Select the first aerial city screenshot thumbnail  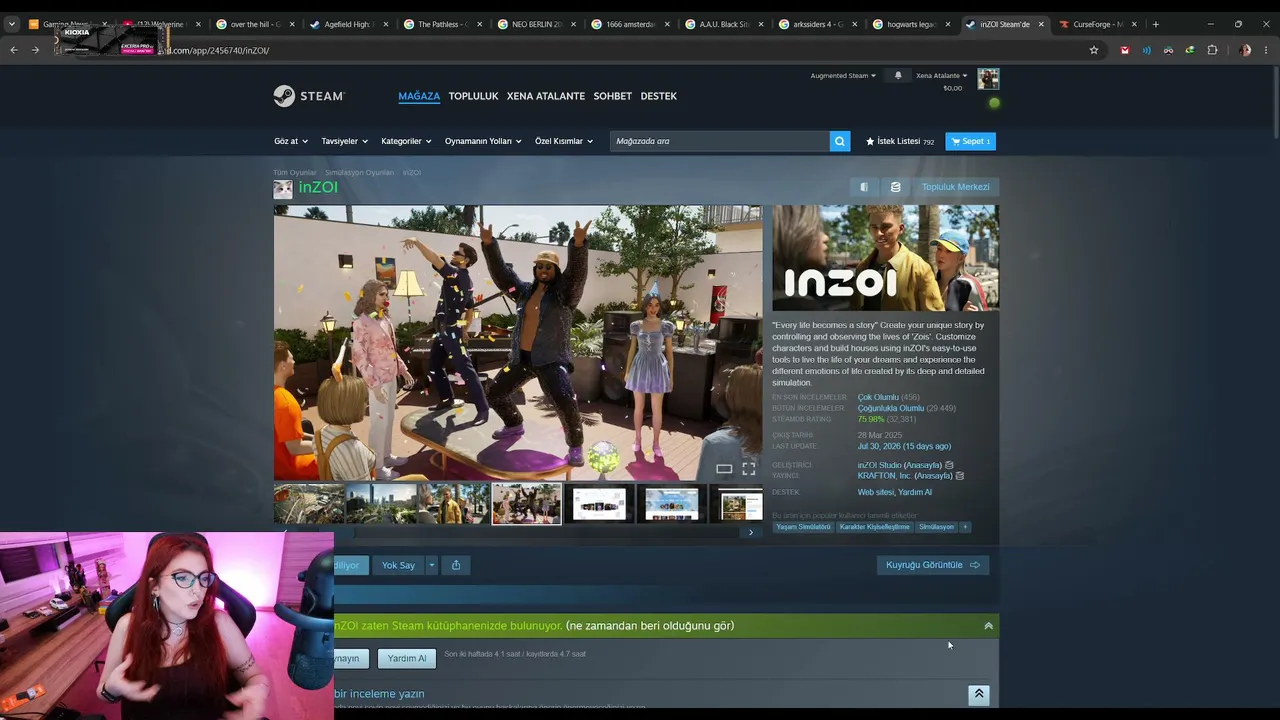click(x=309, y=504)
